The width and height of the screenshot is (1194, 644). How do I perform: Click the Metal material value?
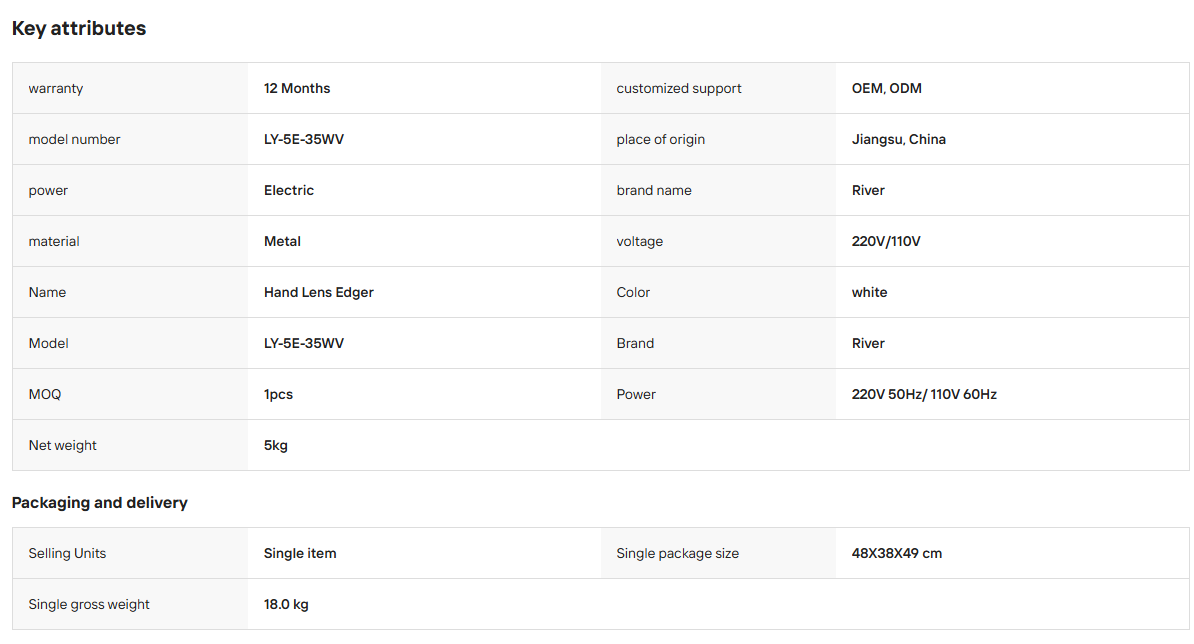[x=282, y=241]
